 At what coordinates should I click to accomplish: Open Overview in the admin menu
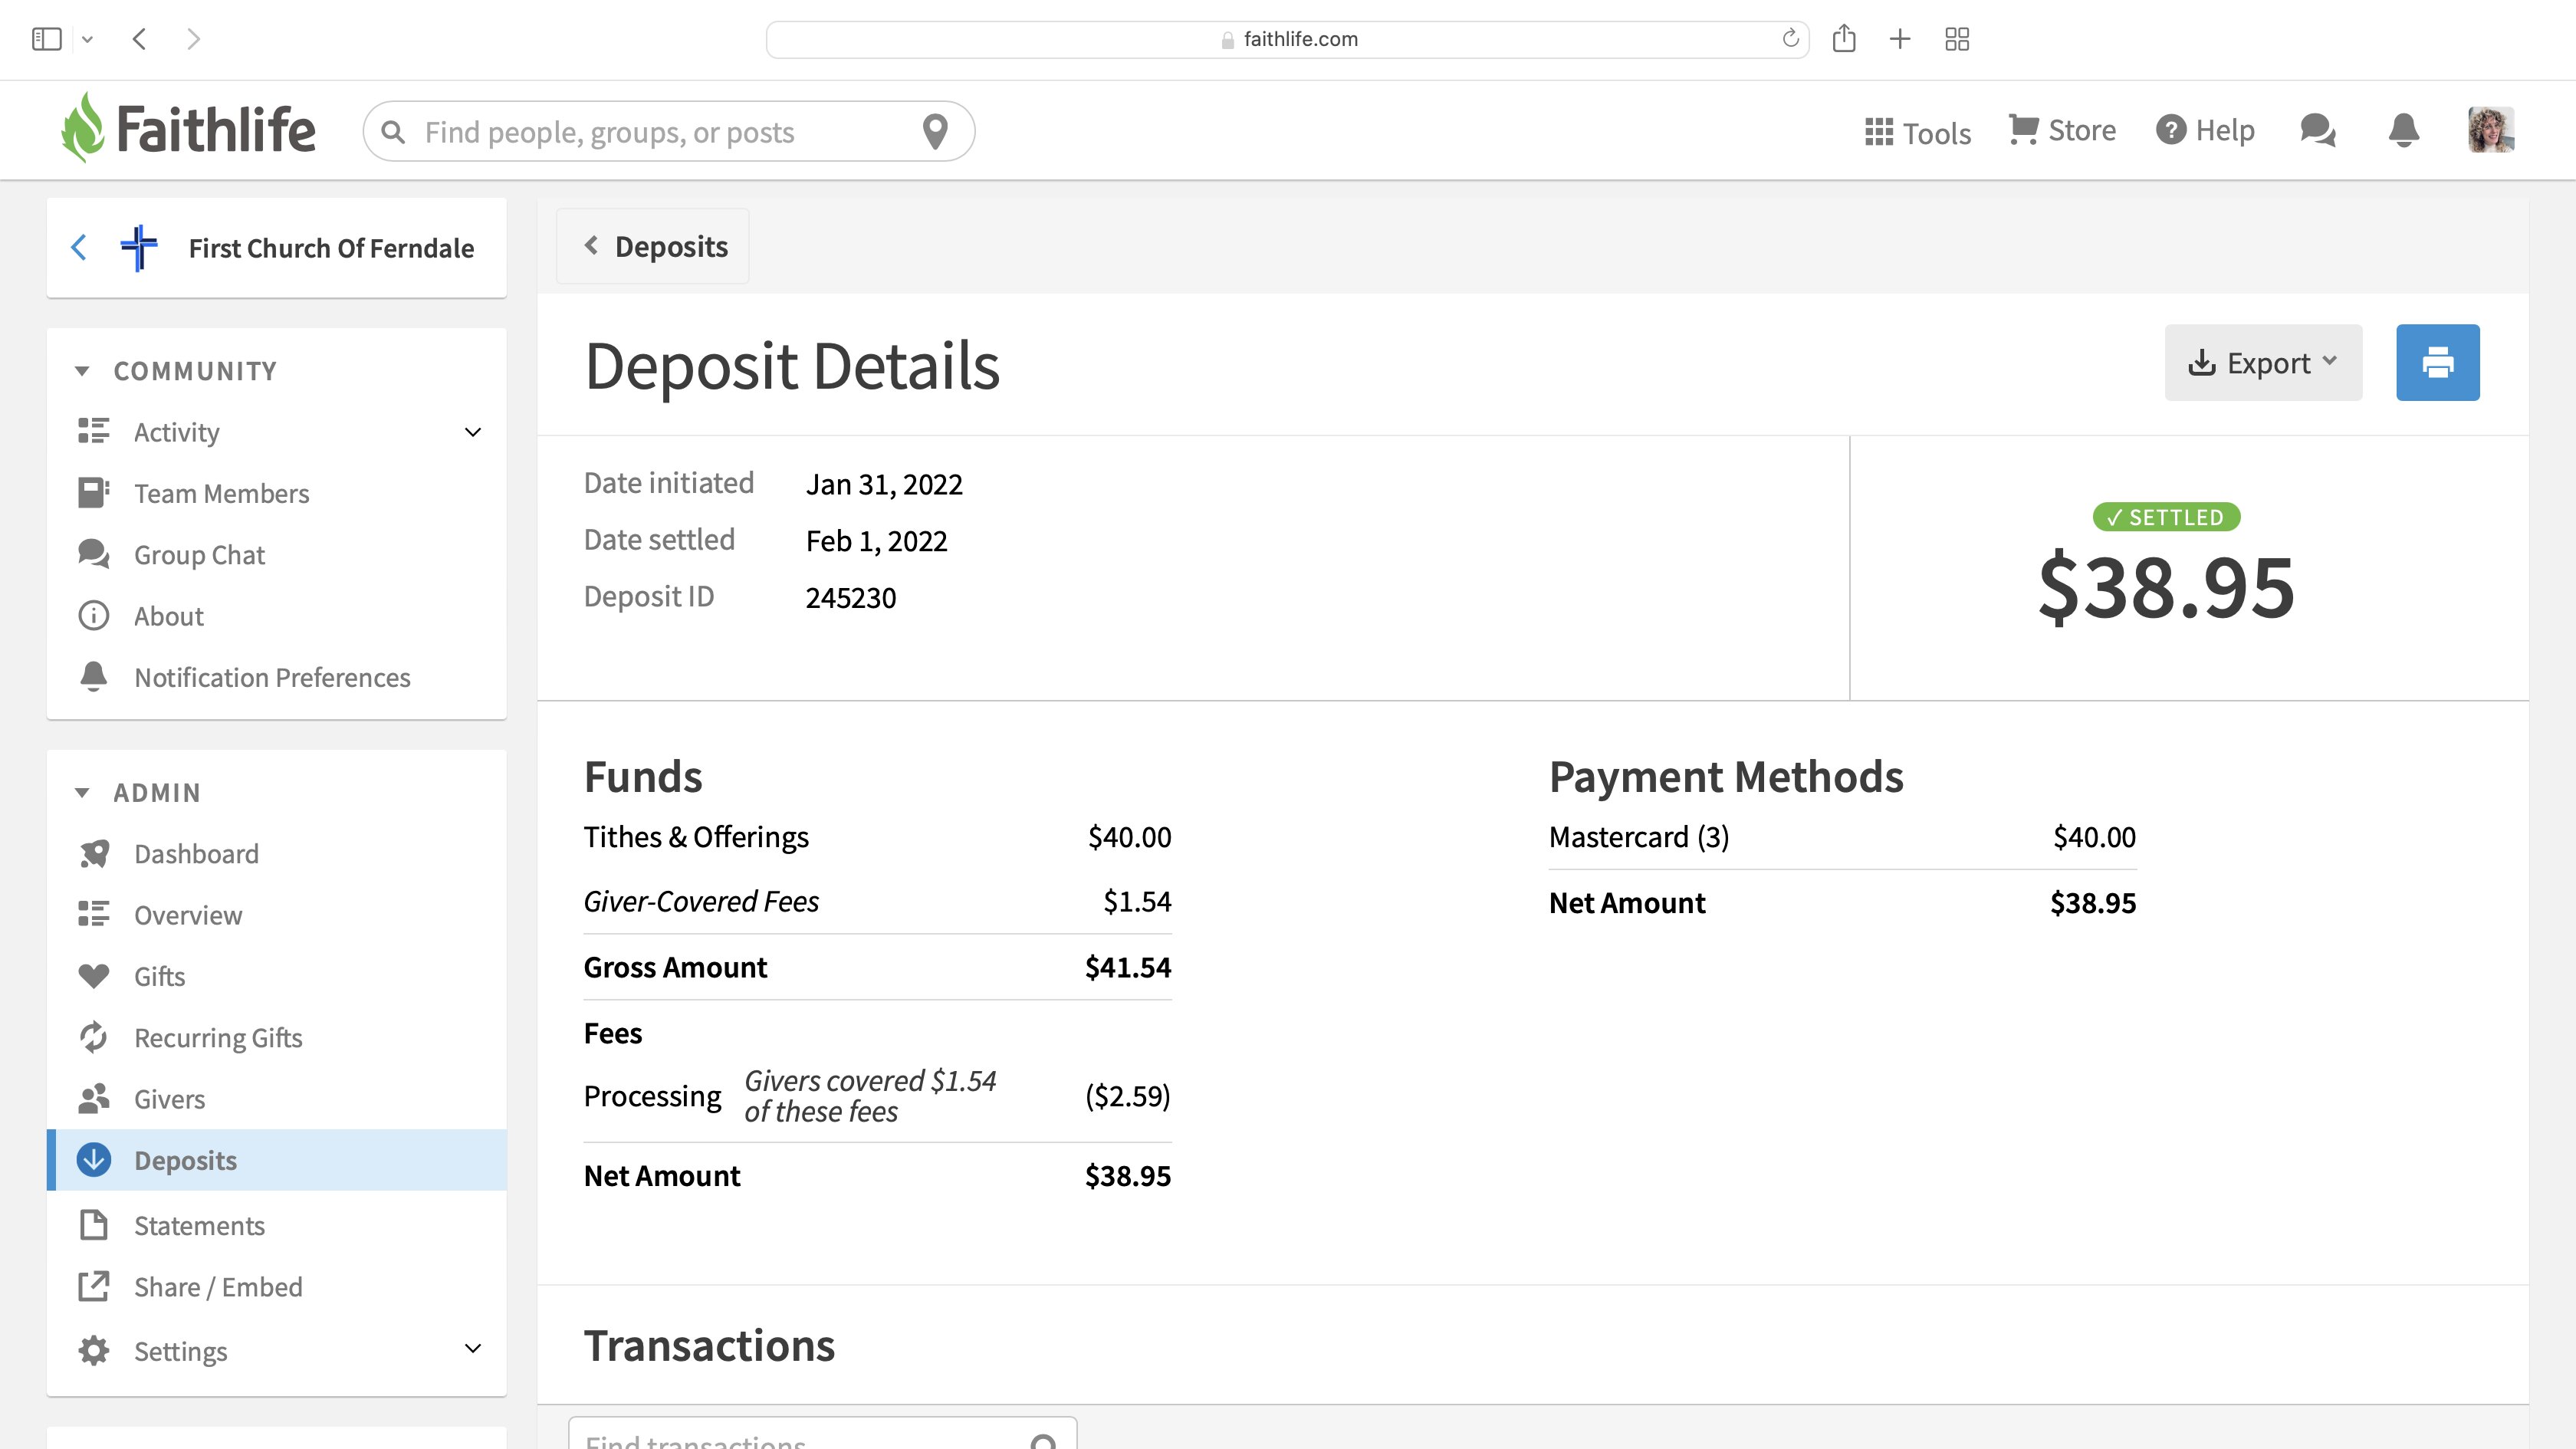pyautogui.click(x=188, y=915)
